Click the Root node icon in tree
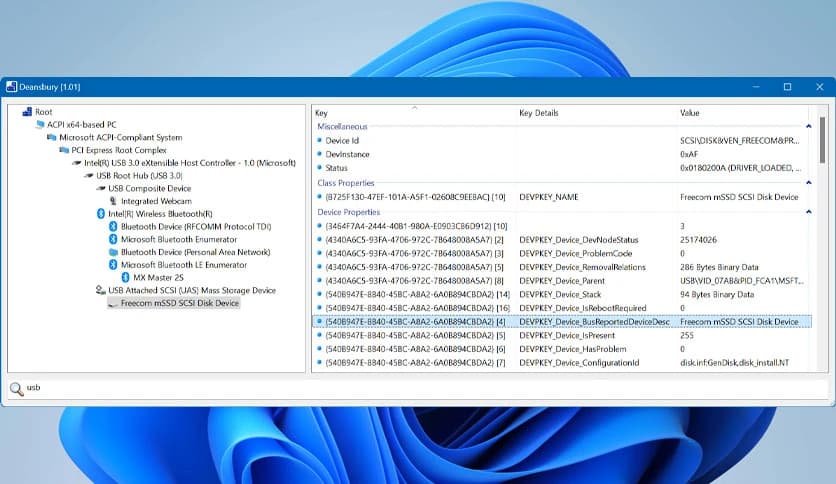836x484 pixels. [x=27, y=112]
